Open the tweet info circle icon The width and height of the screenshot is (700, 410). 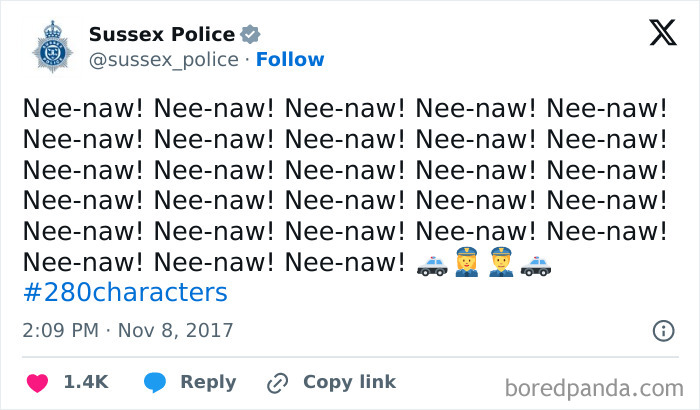(662, 330)
